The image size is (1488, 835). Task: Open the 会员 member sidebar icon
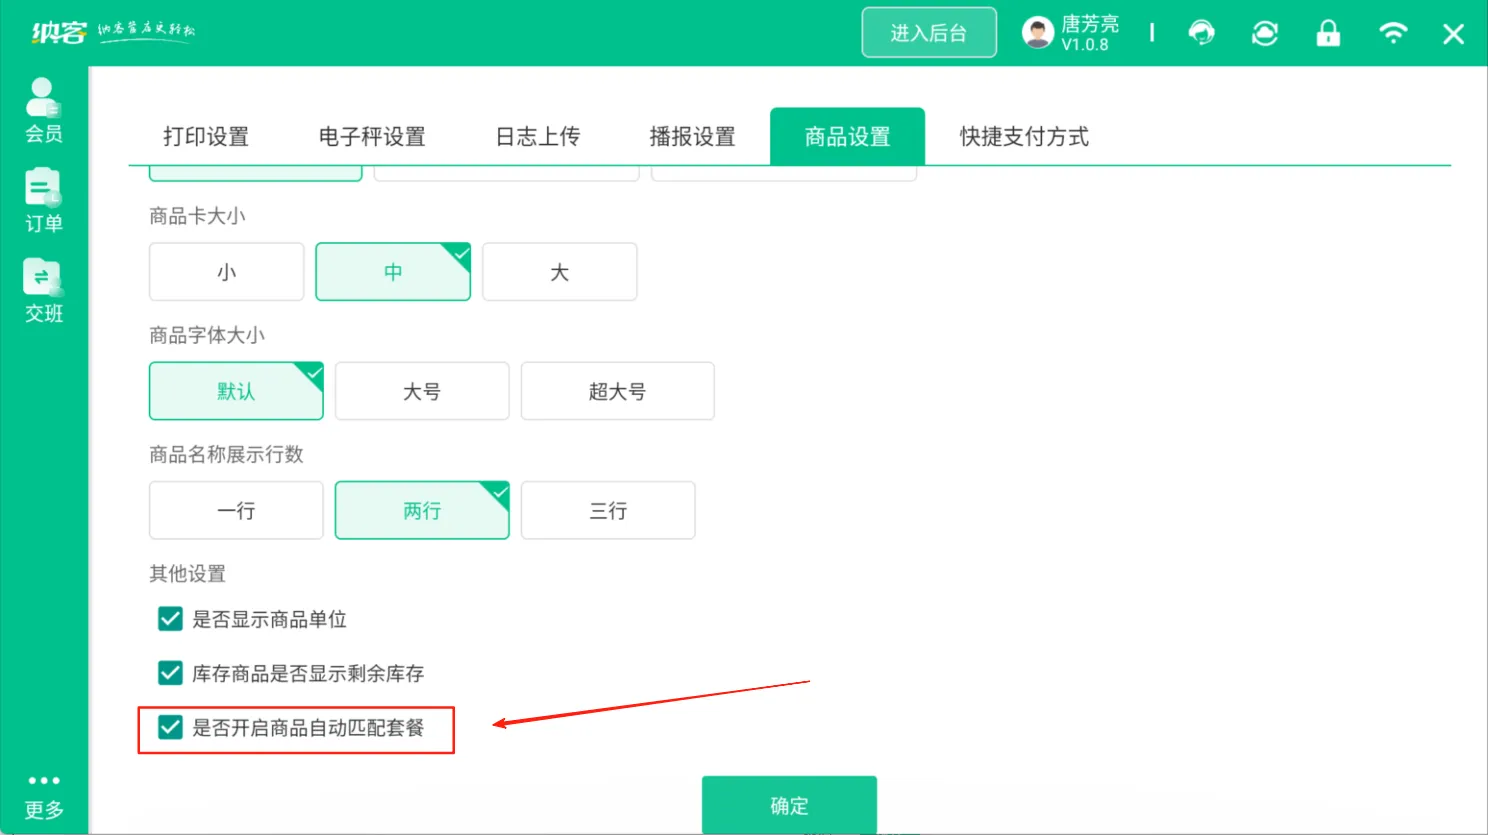pos(43,110)
